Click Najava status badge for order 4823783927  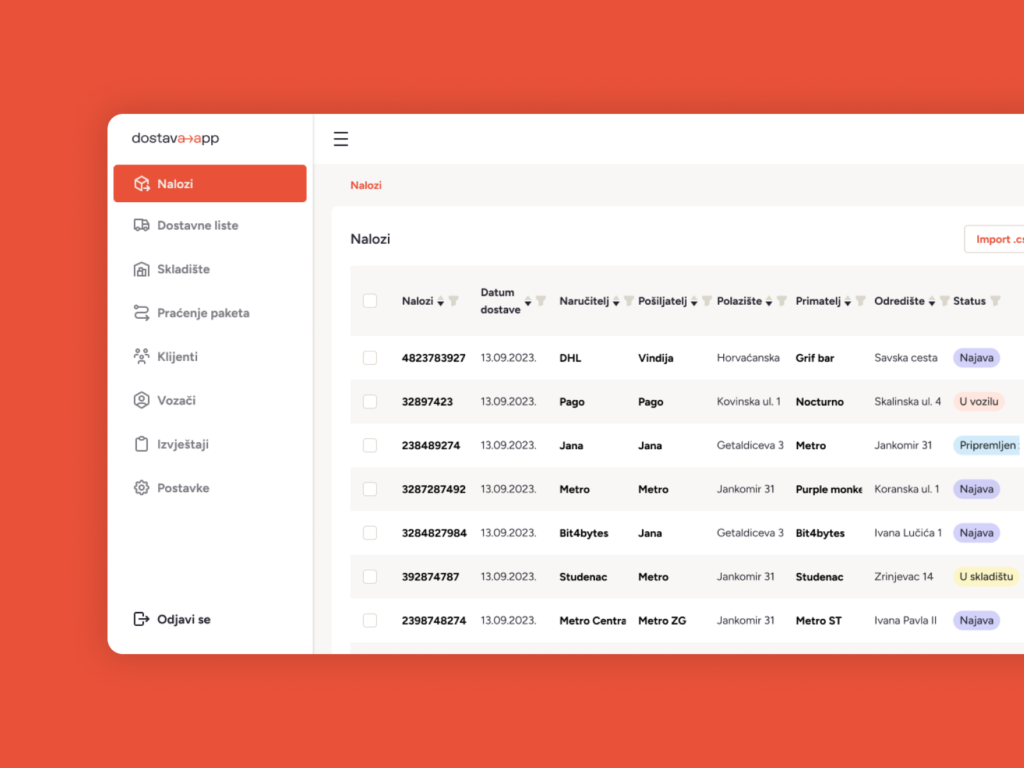point(976,358)
